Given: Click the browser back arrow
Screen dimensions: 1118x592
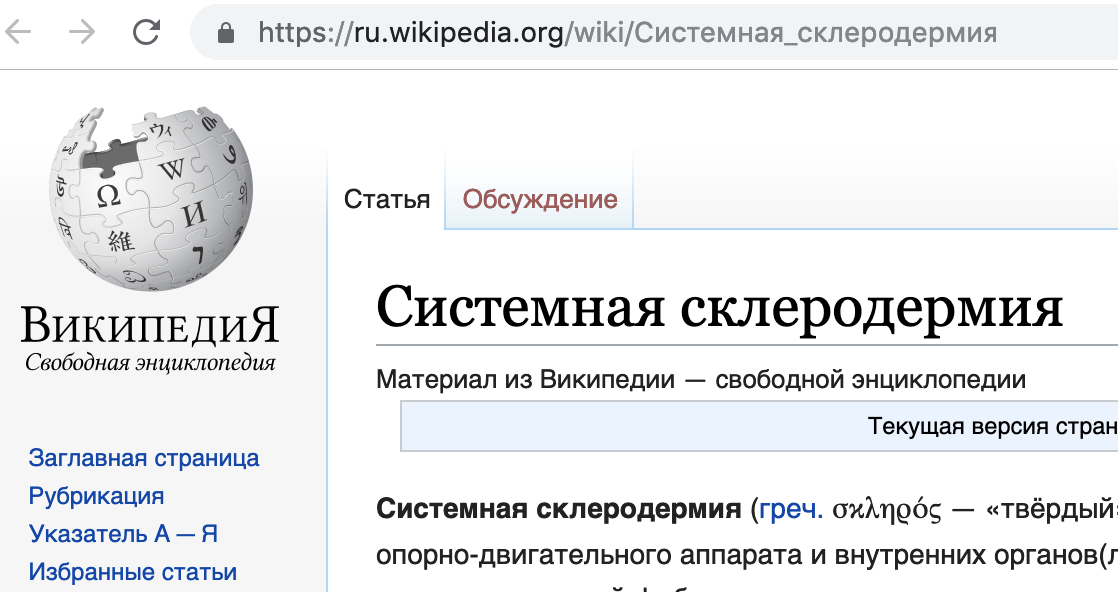Looking at the screenshot, I should (x=19, y=32).
